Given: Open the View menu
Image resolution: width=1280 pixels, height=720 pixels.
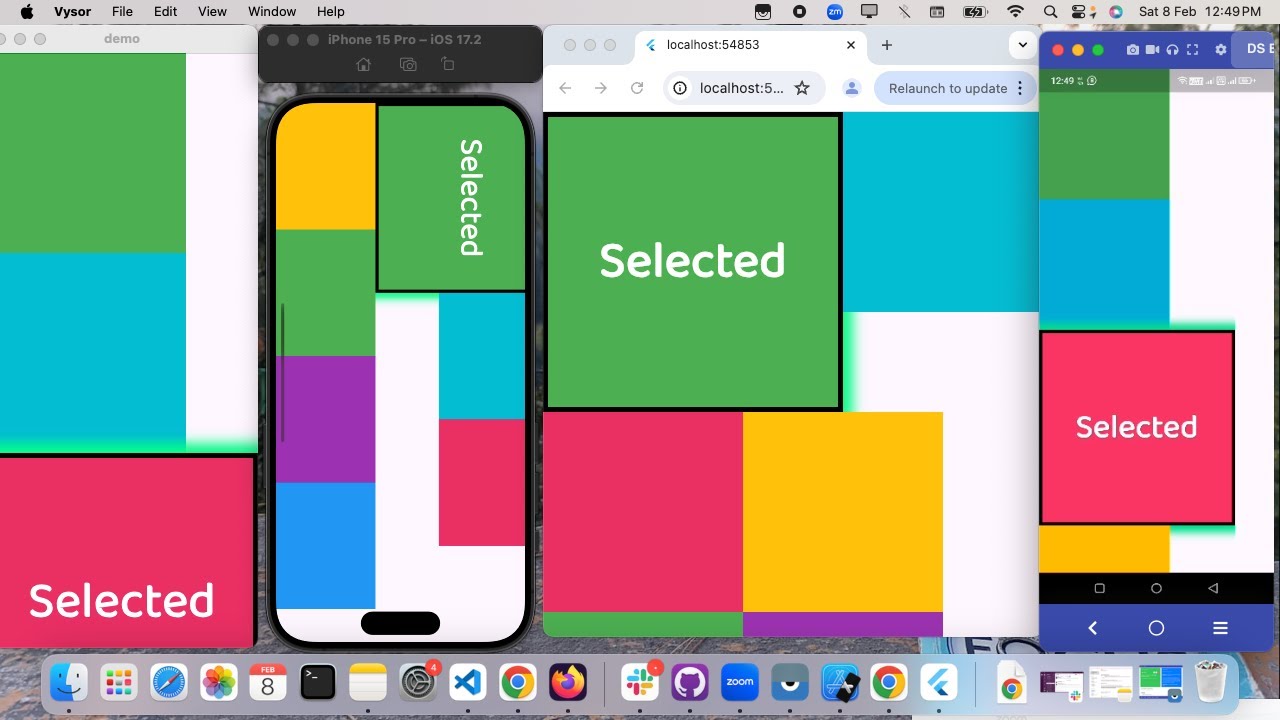Looking at the screenshot, I should point(212,12).
